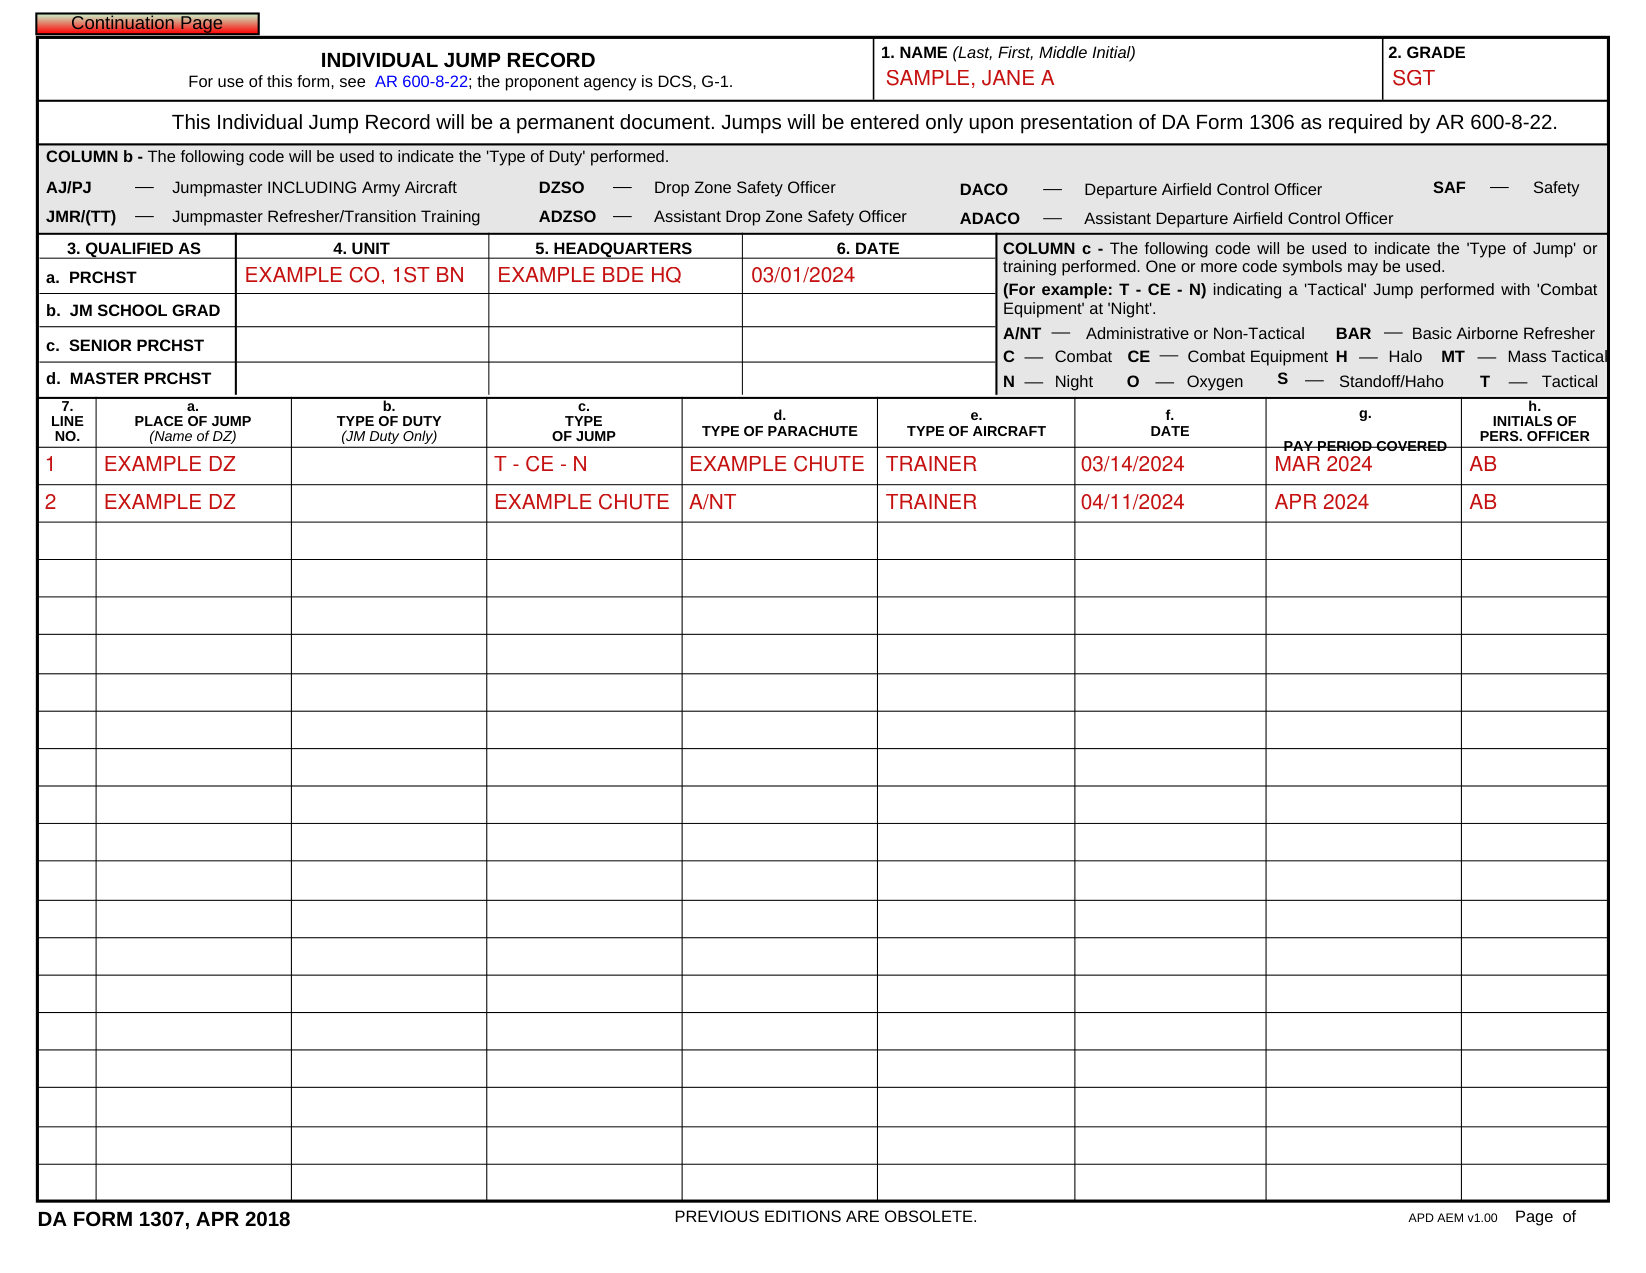The image size is (1646, 1273).
Task: Click the red Continuation Page button
Action: pos(147,23)
